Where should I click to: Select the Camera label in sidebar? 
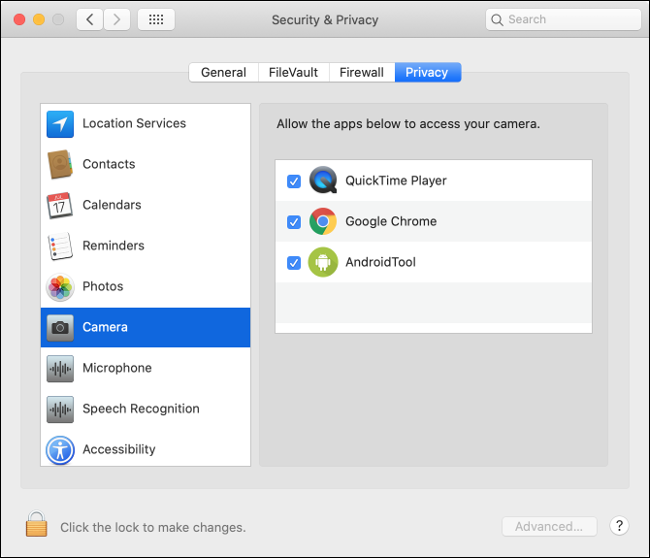click(105, 327)
